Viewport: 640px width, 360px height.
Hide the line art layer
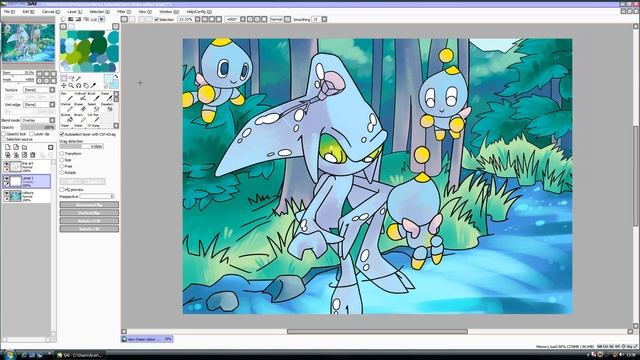6,164
